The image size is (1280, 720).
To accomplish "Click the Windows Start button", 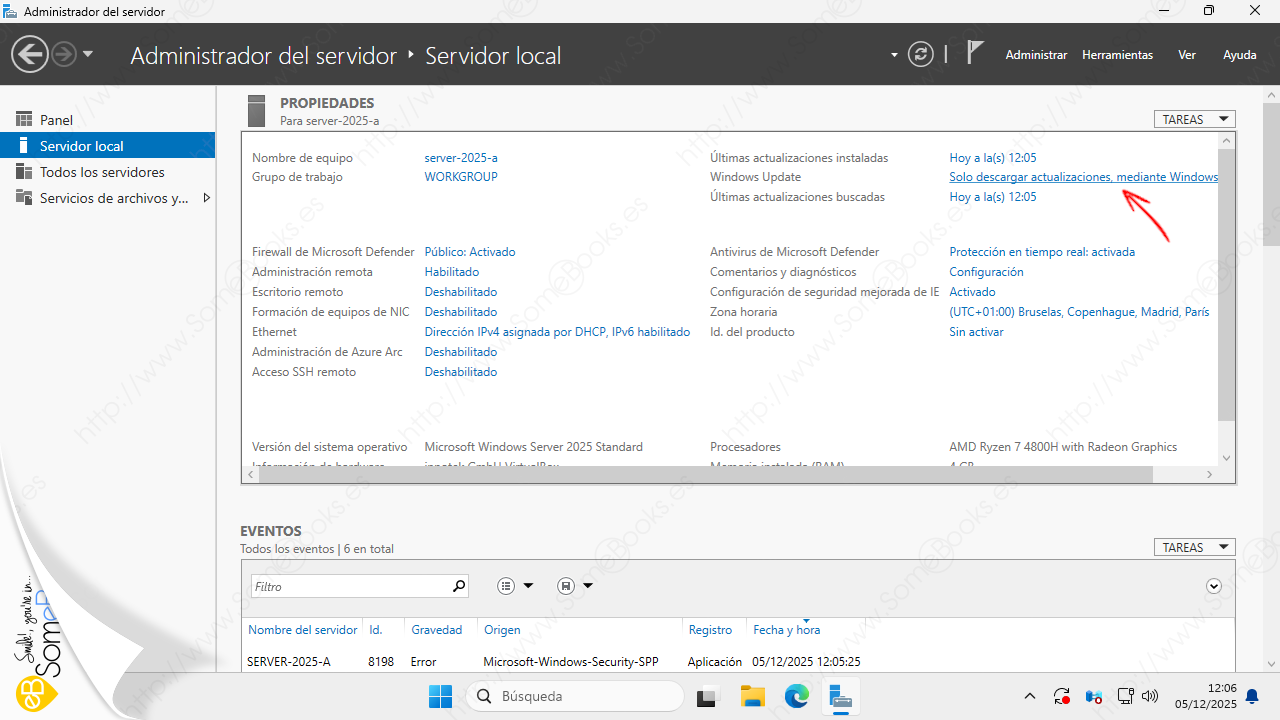I will [440, 696].
